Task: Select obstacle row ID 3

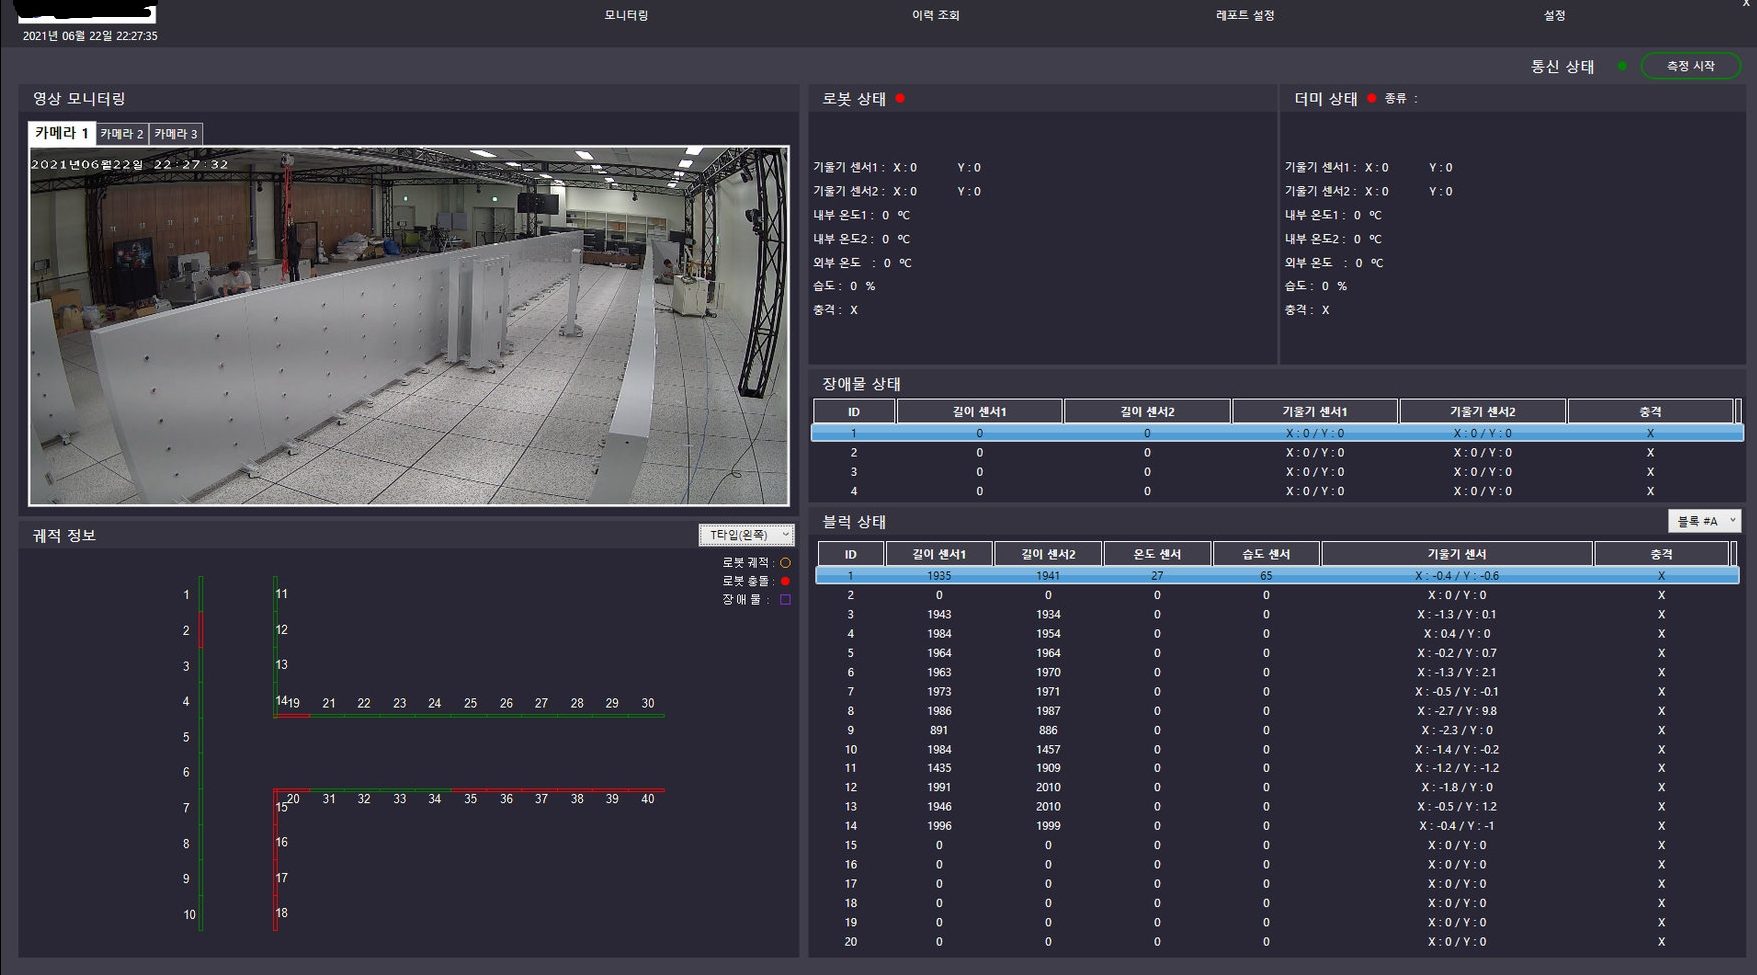Action: pyautogui.click(x=1277, y=472)
